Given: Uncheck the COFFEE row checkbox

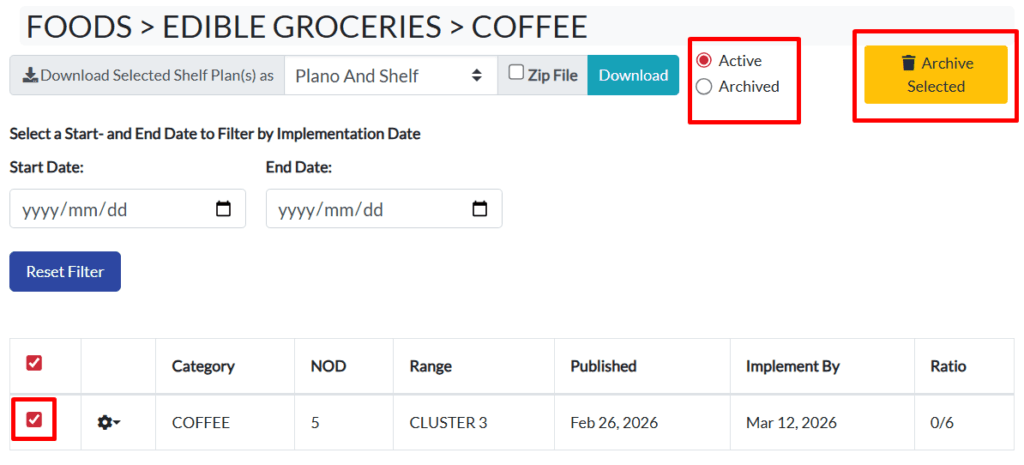Looking at the screenshot, I should [34, 420].
